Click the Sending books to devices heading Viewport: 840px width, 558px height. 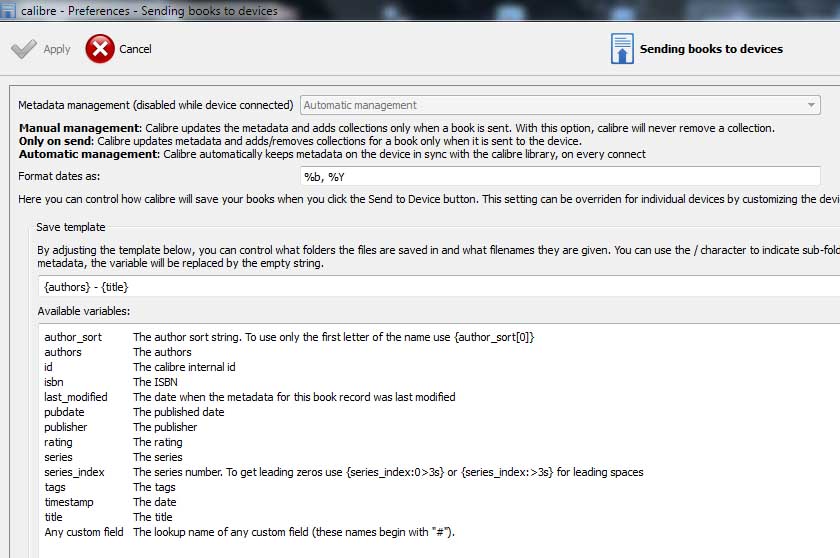pos(711,49)
